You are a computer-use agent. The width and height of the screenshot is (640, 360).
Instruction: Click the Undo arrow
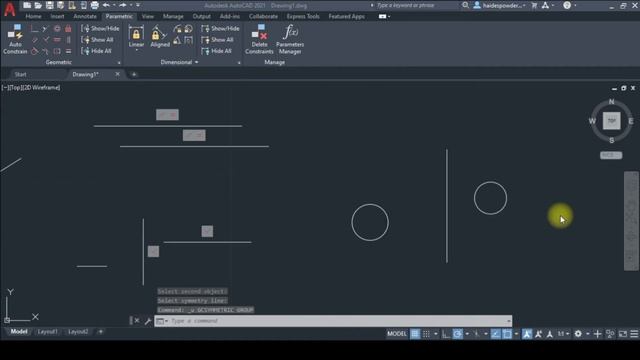(x=106, y=5)
